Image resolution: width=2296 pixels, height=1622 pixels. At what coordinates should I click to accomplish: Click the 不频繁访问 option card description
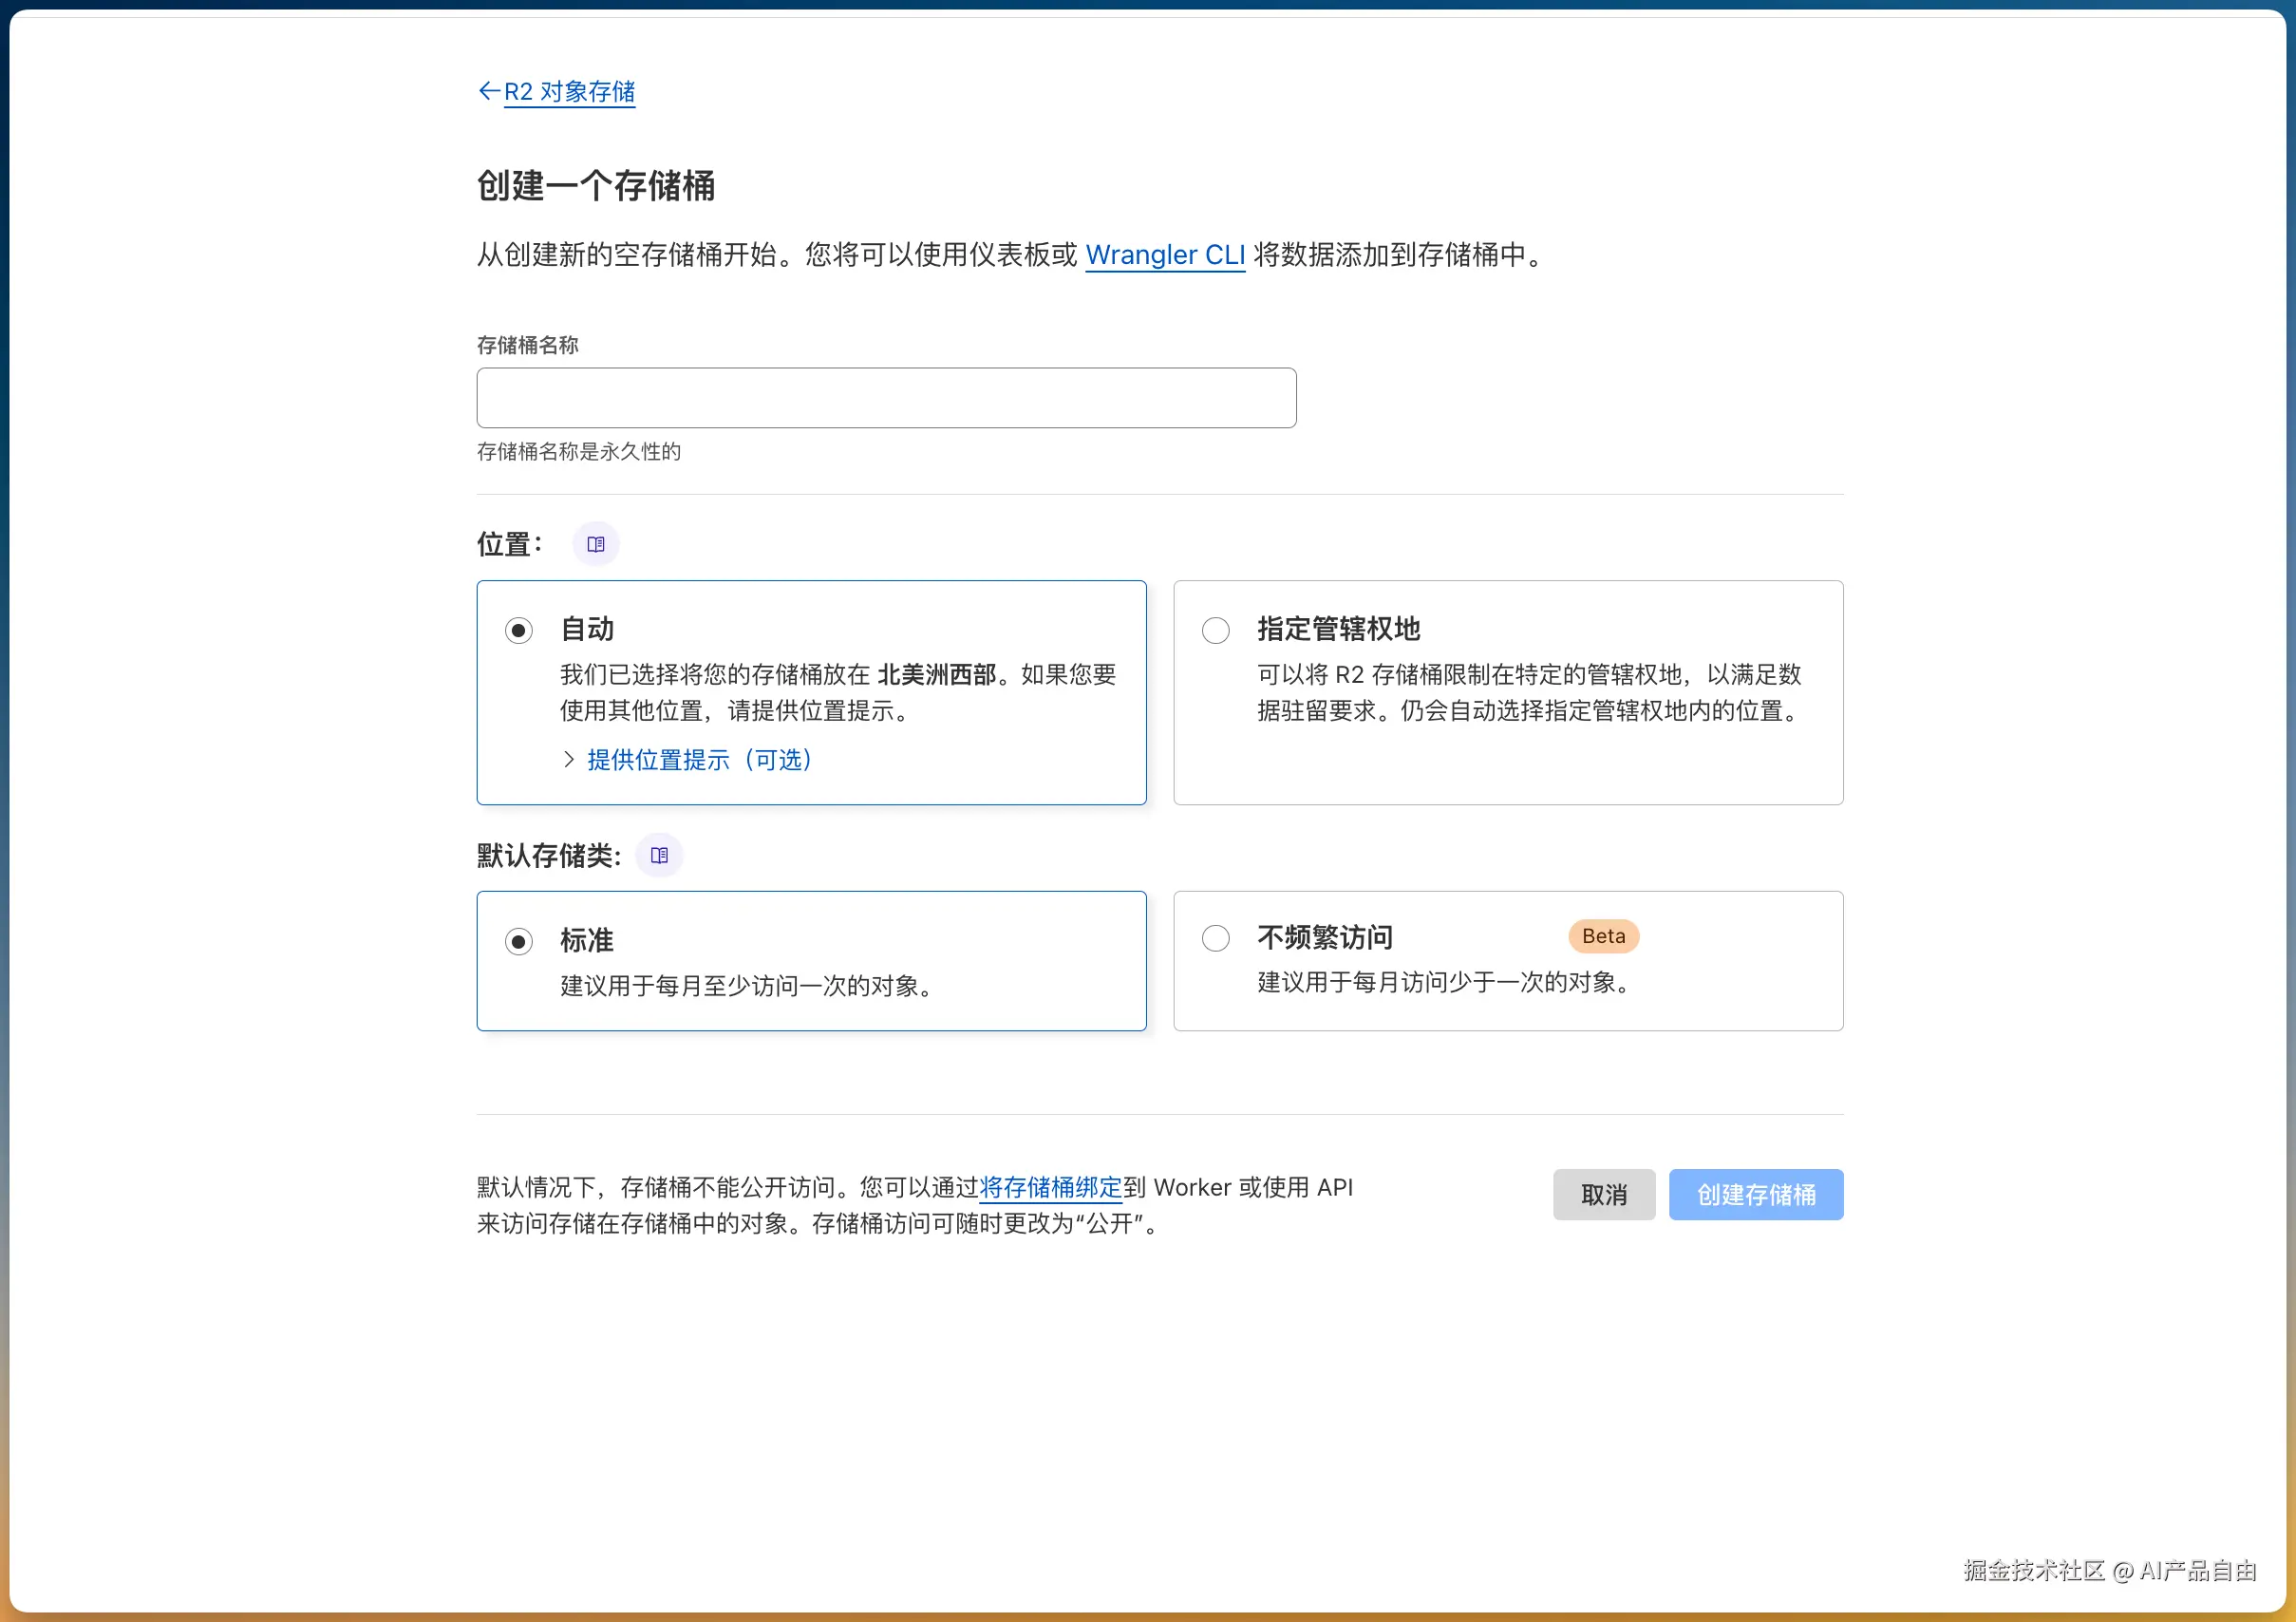pos(1444,982)
